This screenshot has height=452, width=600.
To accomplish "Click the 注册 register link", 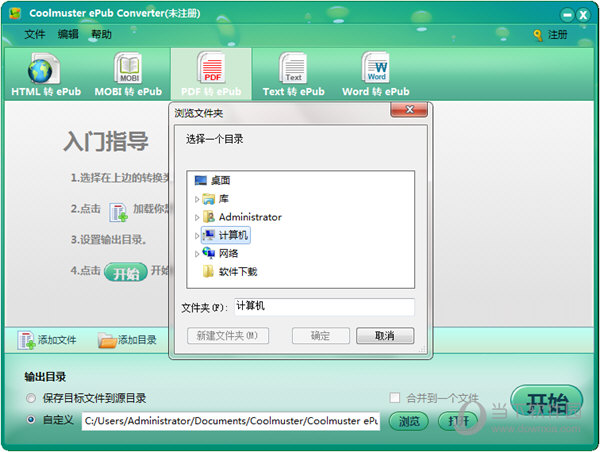I will [x=558, y=35].
